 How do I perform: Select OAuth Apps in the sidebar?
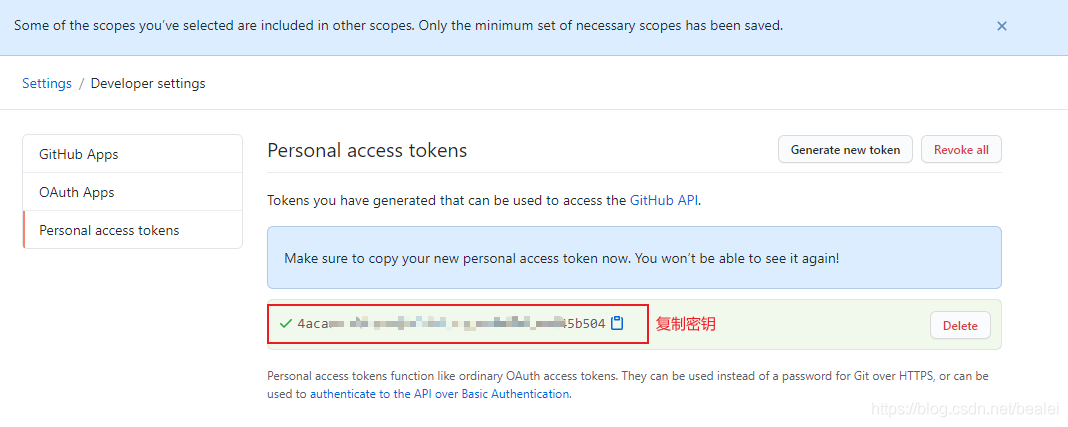pyautogui.click(x=77, y=192)
